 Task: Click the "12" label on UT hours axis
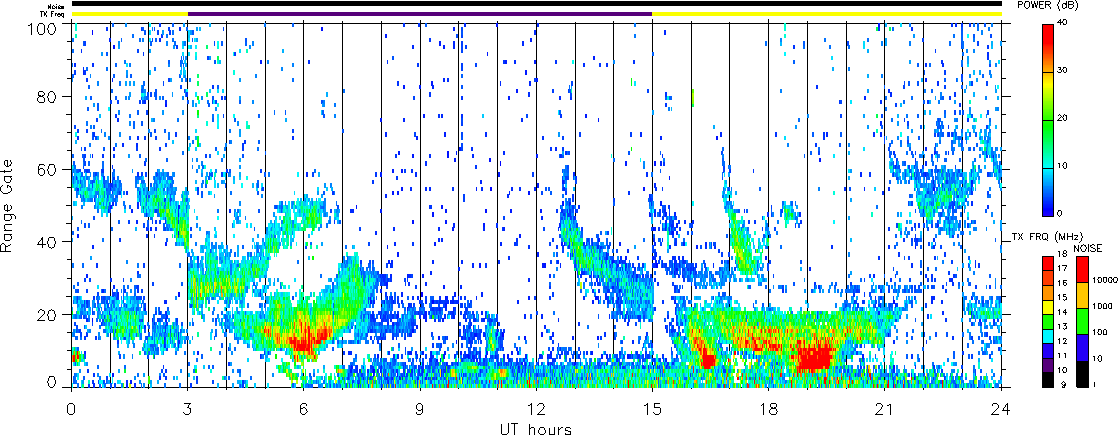pyautogui.click(x=536, y=409)
